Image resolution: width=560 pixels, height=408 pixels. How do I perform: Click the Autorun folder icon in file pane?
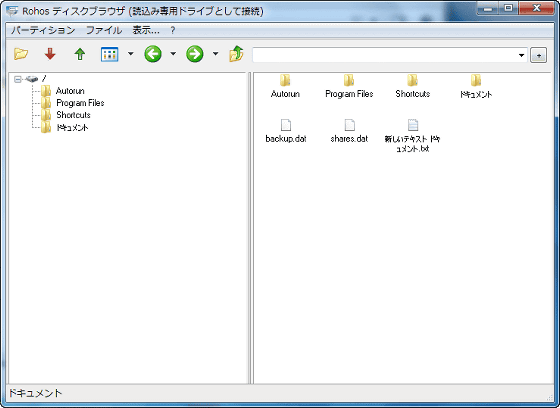(285, 80)
